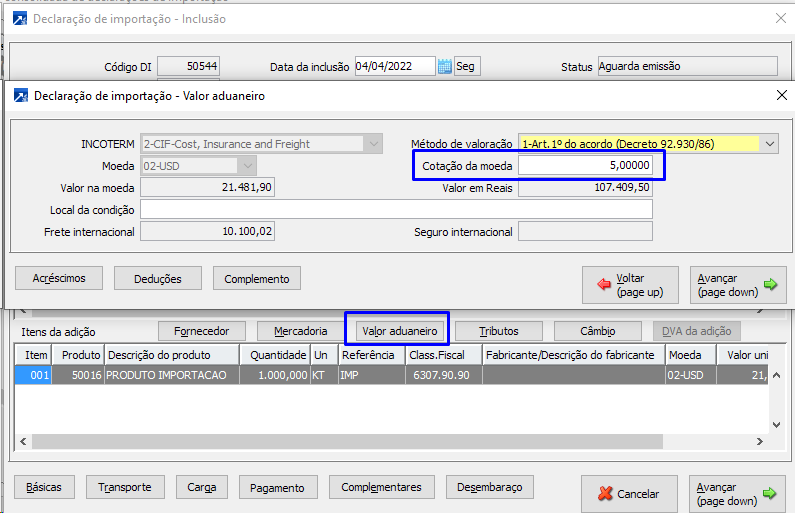This screenshot has width=795, height=513.
Task: Expand the Método de valoração dropdown
Action: tap(770, 144)
